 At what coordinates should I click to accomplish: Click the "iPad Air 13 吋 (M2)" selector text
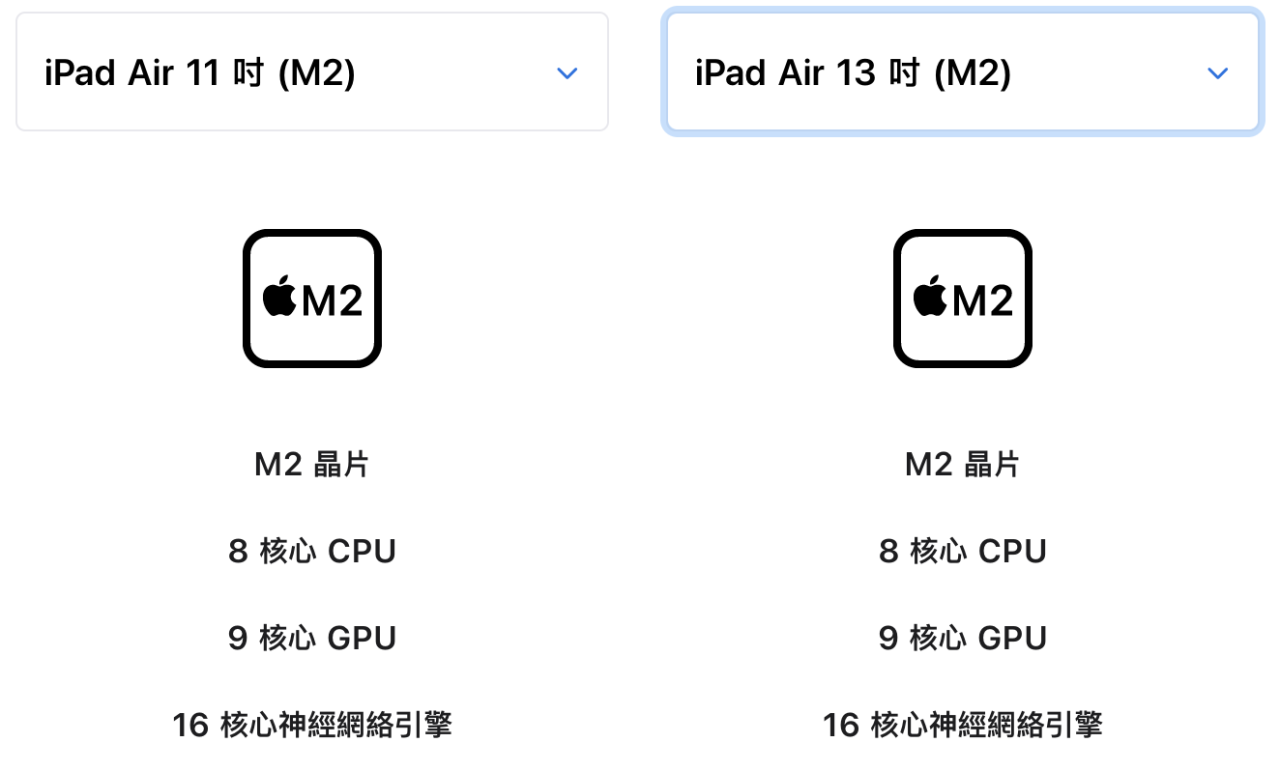point(853,73)
